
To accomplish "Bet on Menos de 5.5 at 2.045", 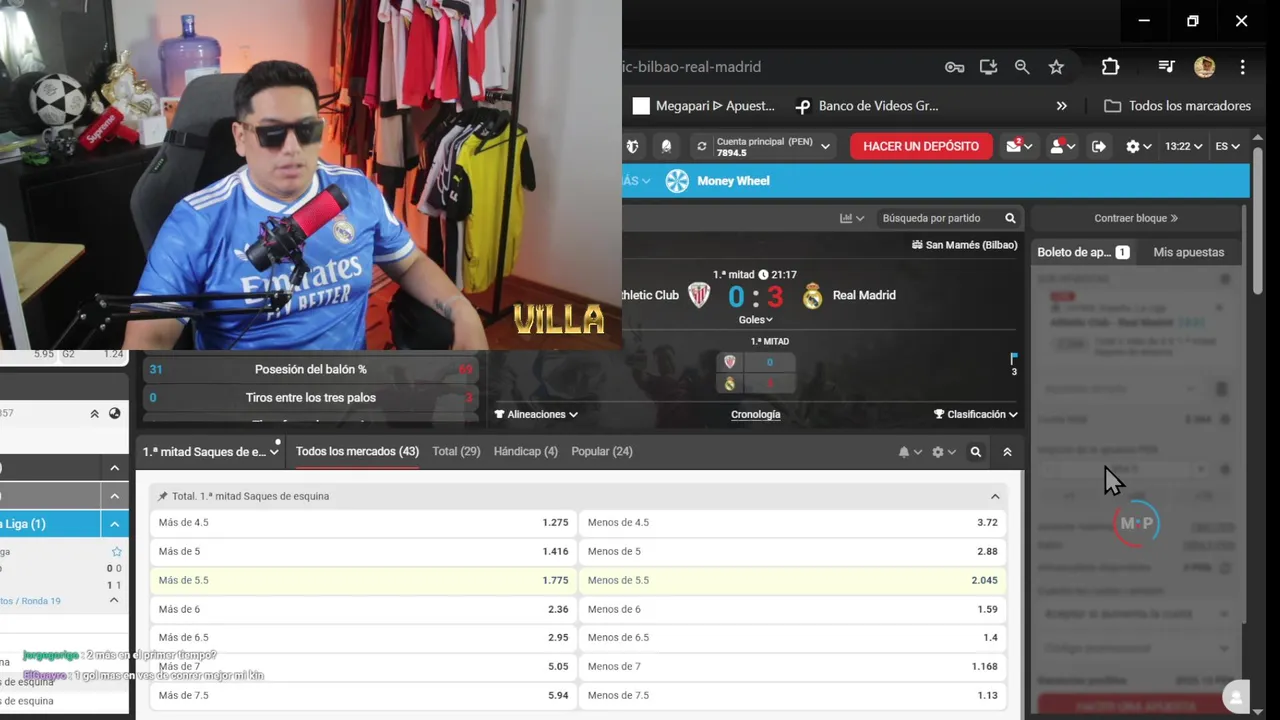I will (x=793, y=580).
